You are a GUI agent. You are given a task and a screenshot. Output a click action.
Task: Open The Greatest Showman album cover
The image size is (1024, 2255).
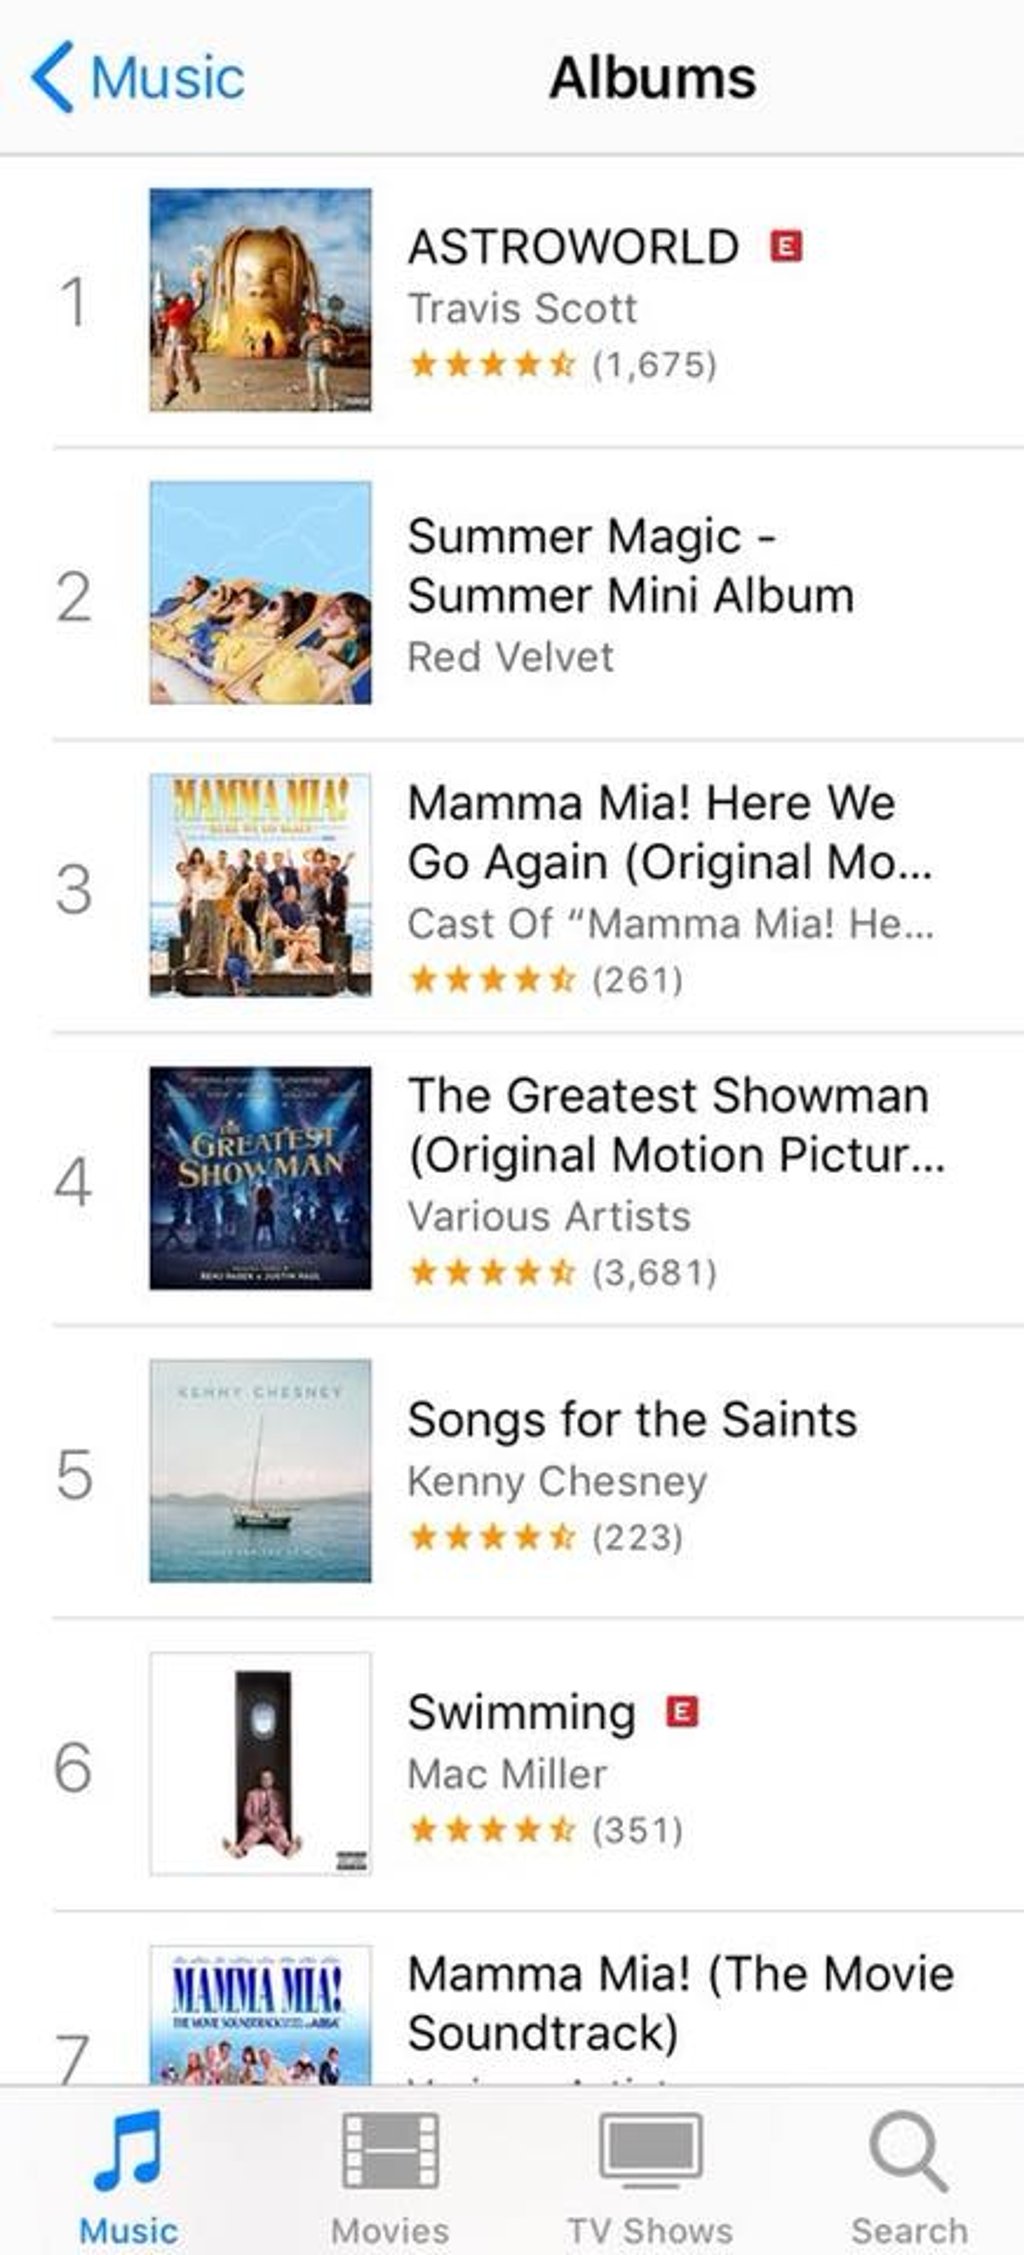click(260, 1178)
